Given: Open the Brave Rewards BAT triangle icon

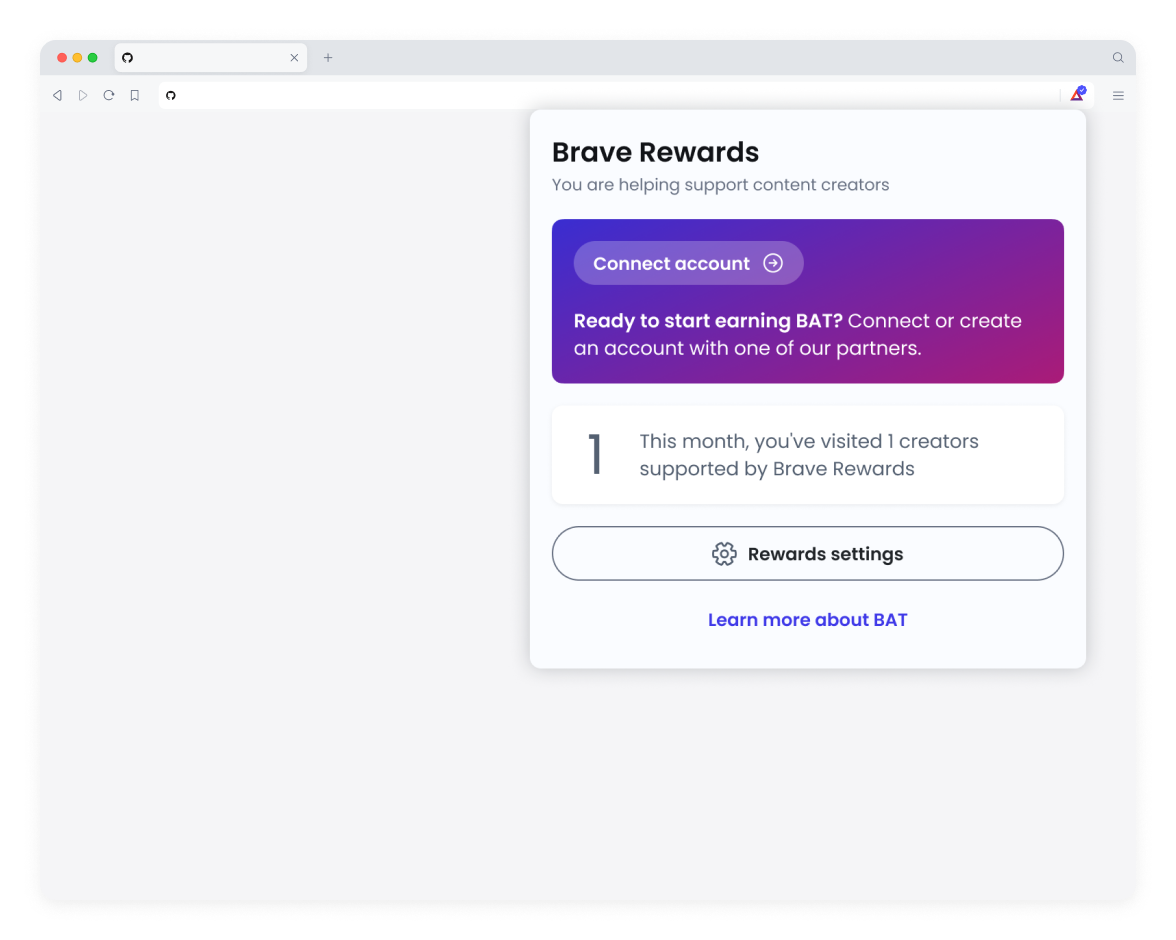Looking at the screenshot, I should [1078, 95].
